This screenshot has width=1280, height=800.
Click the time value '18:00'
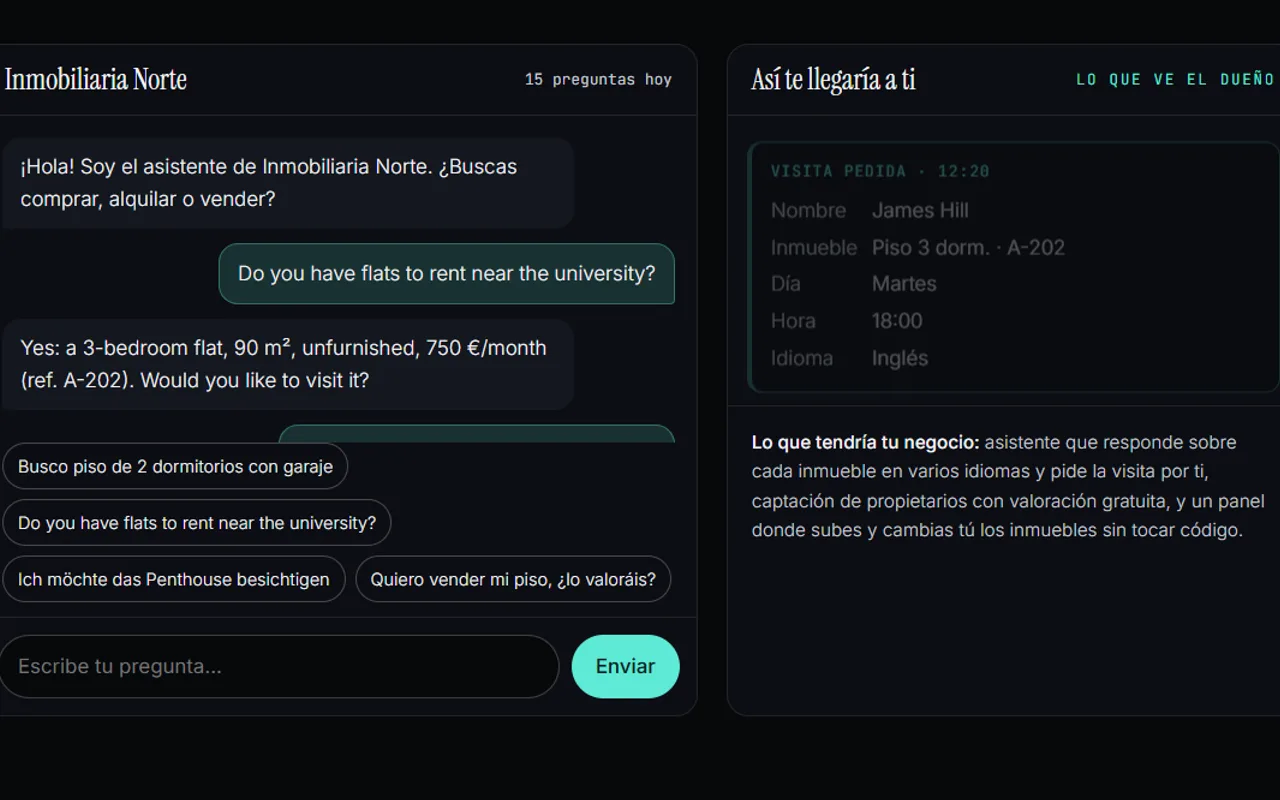897,321
